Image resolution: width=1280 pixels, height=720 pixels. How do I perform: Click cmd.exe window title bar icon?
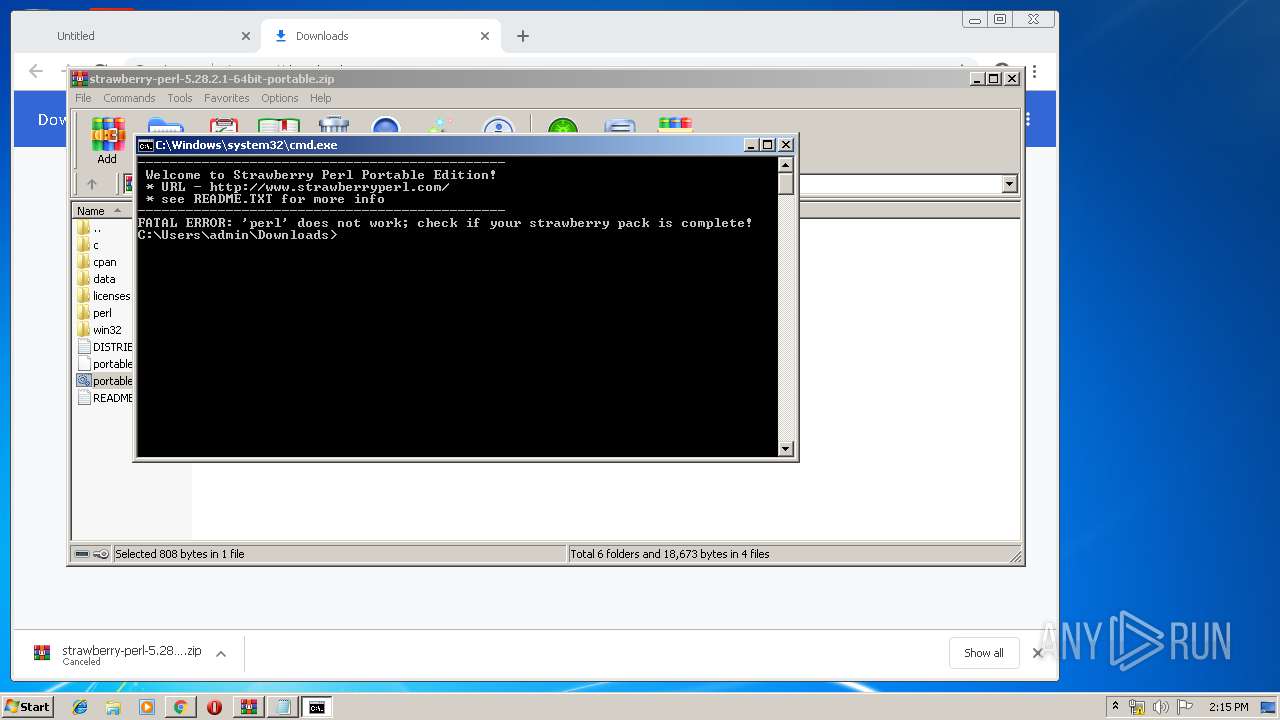click(x=146, y=145)
